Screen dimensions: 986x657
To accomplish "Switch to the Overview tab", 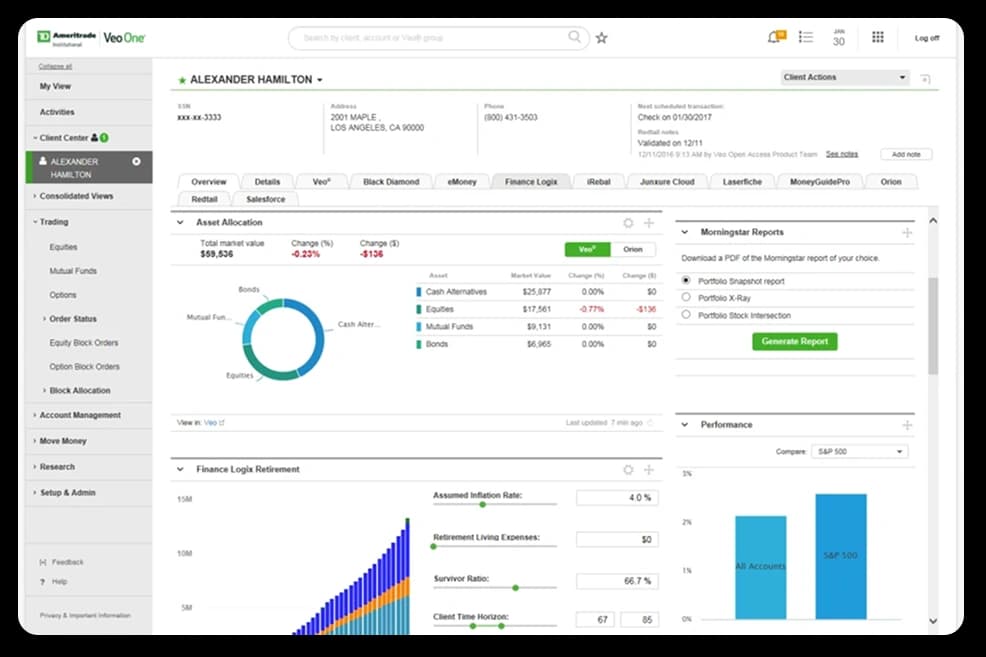I will point(209,182).
